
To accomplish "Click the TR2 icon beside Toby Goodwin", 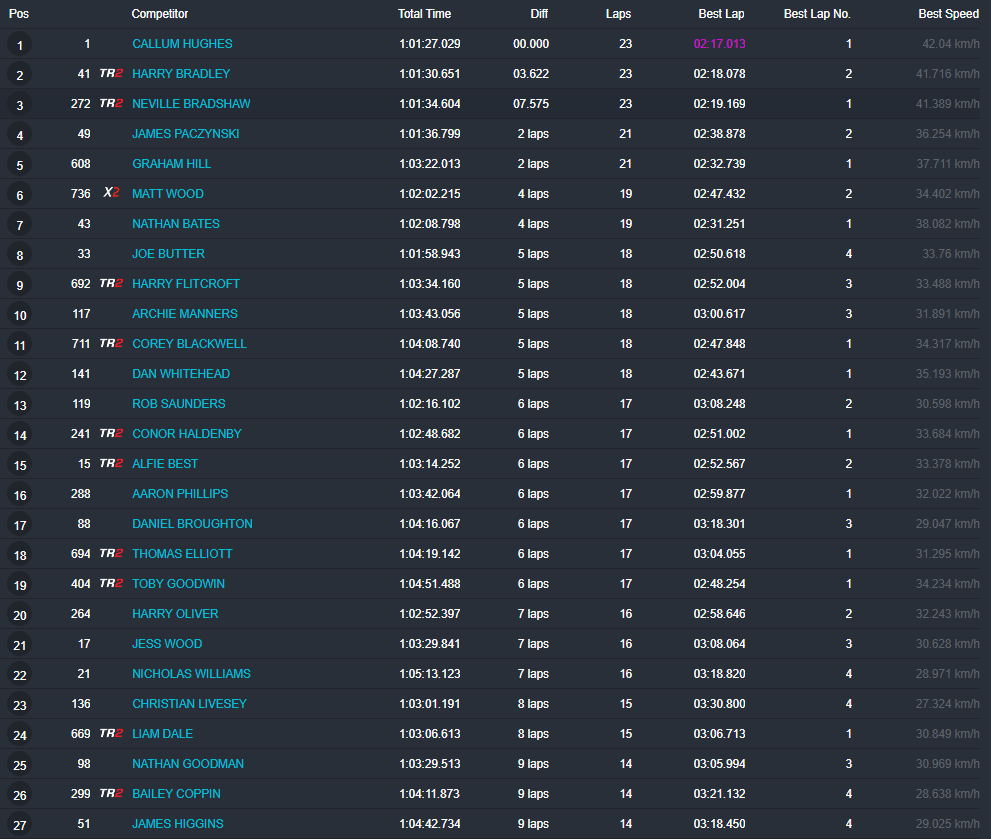I will [111, 584].
